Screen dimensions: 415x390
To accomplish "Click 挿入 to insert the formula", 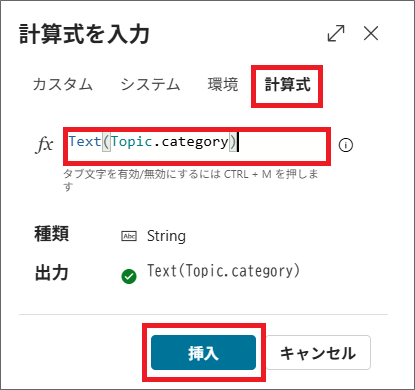I will [x=203, y=353].
